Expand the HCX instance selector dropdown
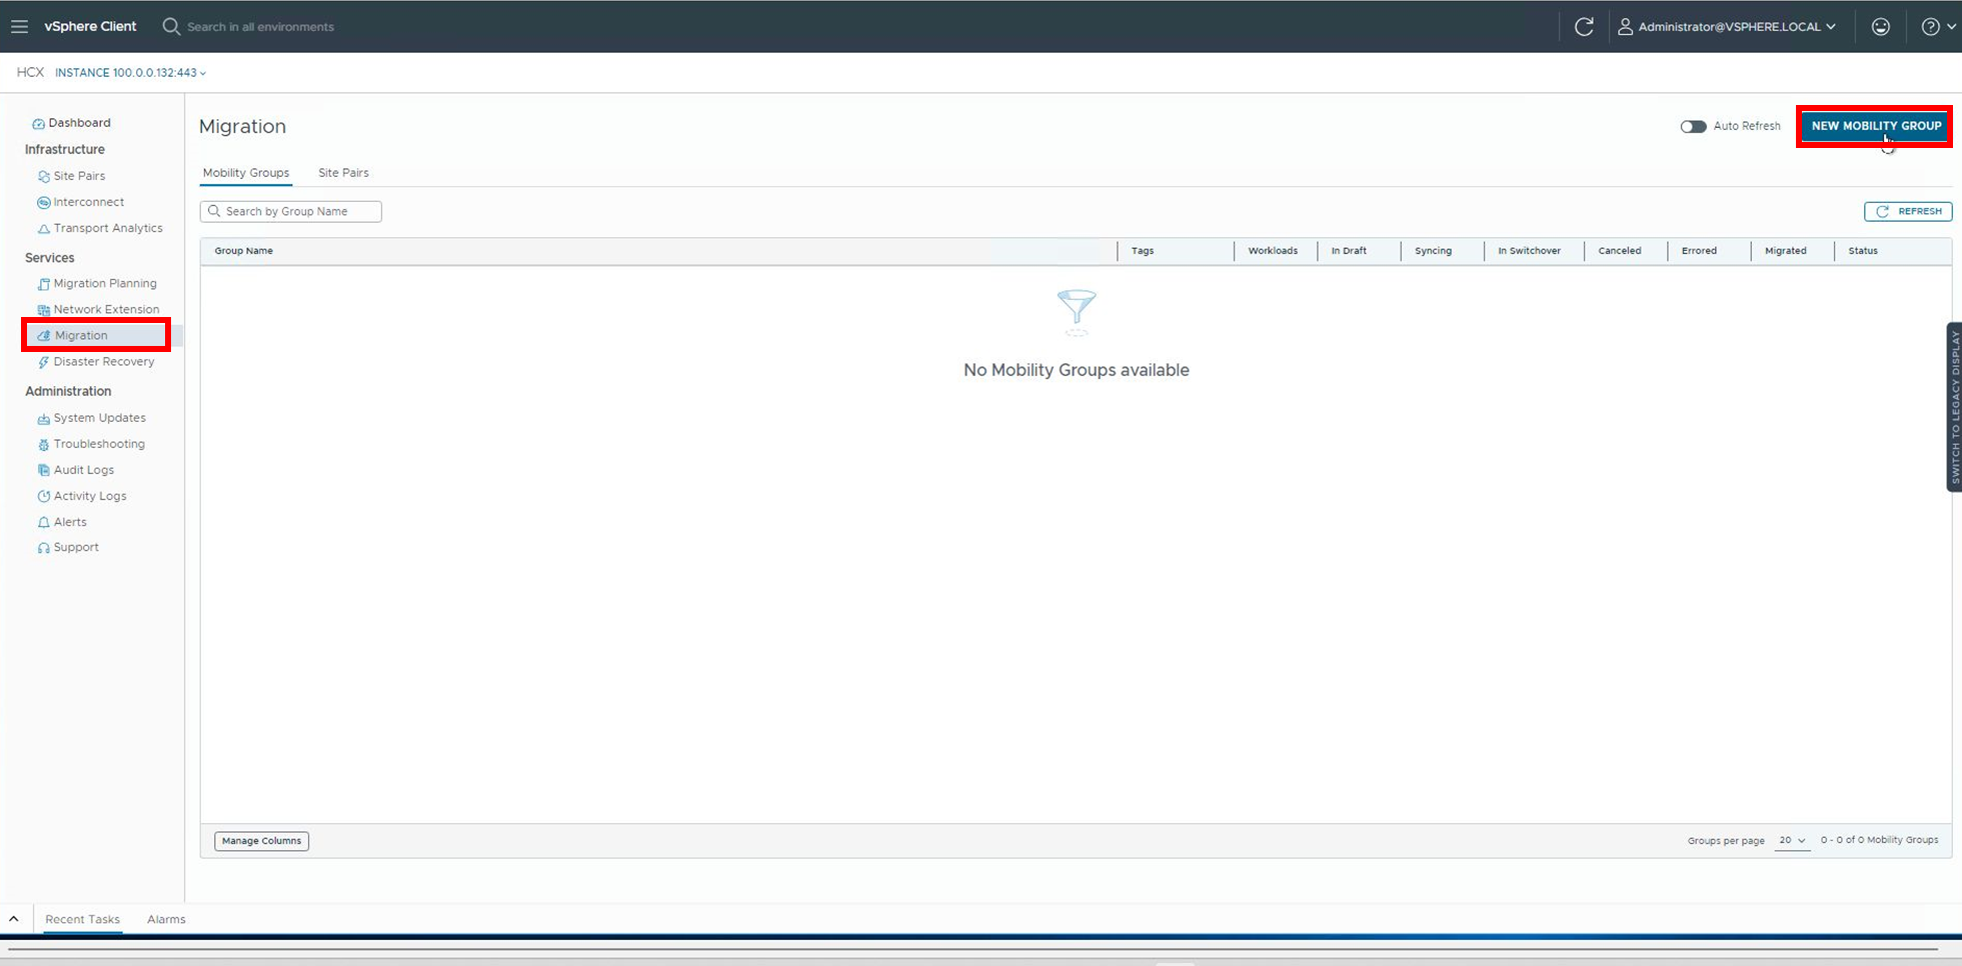The height and width of the screenshot is (966, 1962). [x=130, y=73]
